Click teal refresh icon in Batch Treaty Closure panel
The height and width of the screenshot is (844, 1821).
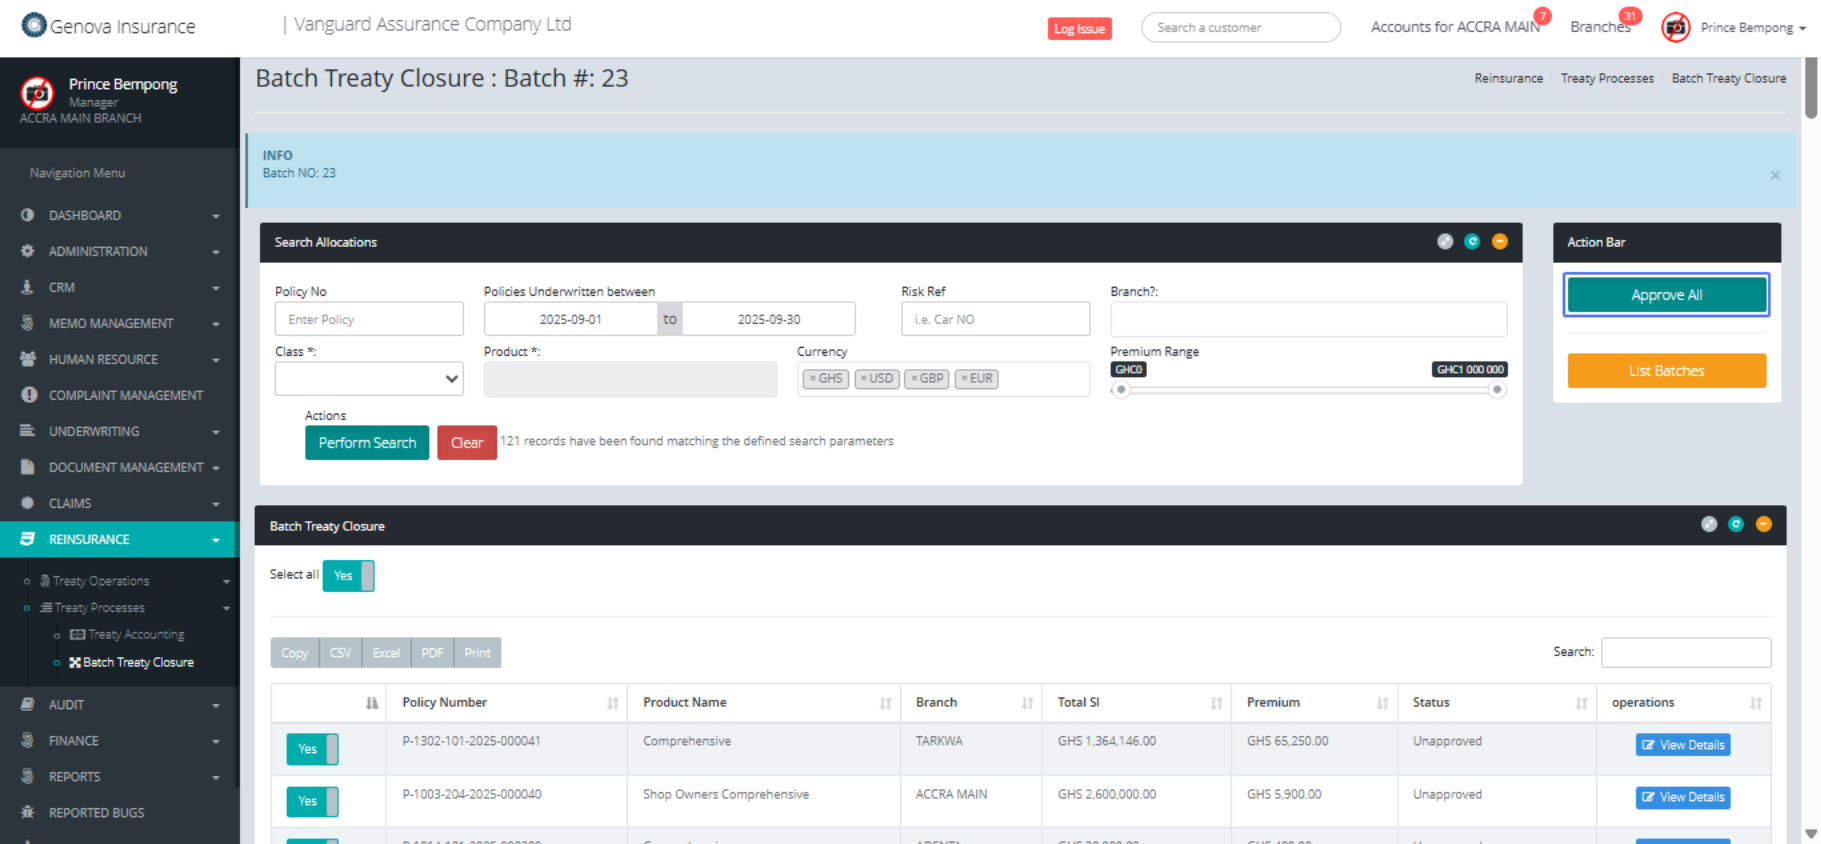[1736, 524]
